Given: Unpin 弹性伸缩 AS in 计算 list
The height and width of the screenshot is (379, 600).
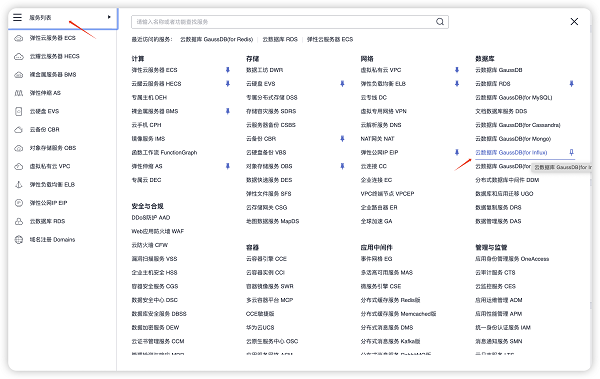Looking at the screenshot, I should tap(228, 166).
